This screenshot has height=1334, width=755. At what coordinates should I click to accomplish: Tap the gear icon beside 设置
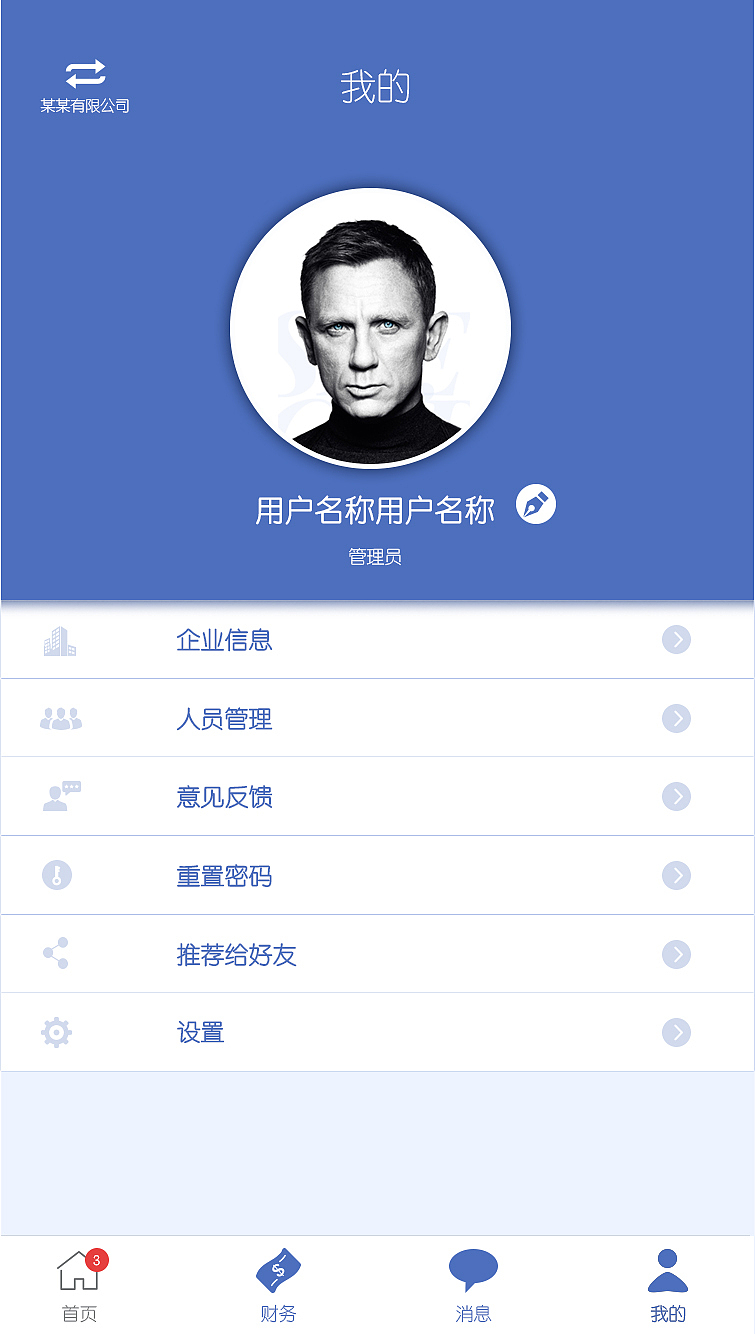[57, 1031]
